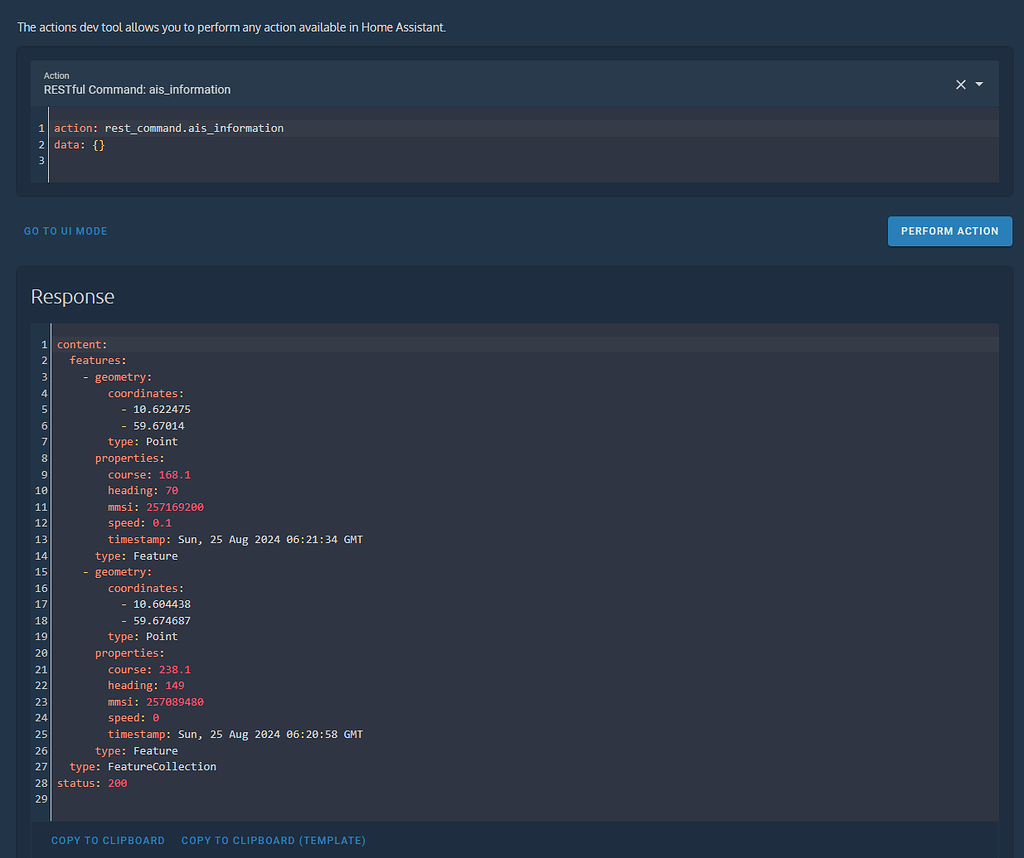Click the coordinate value 10.604438

(x=162, y=604)
